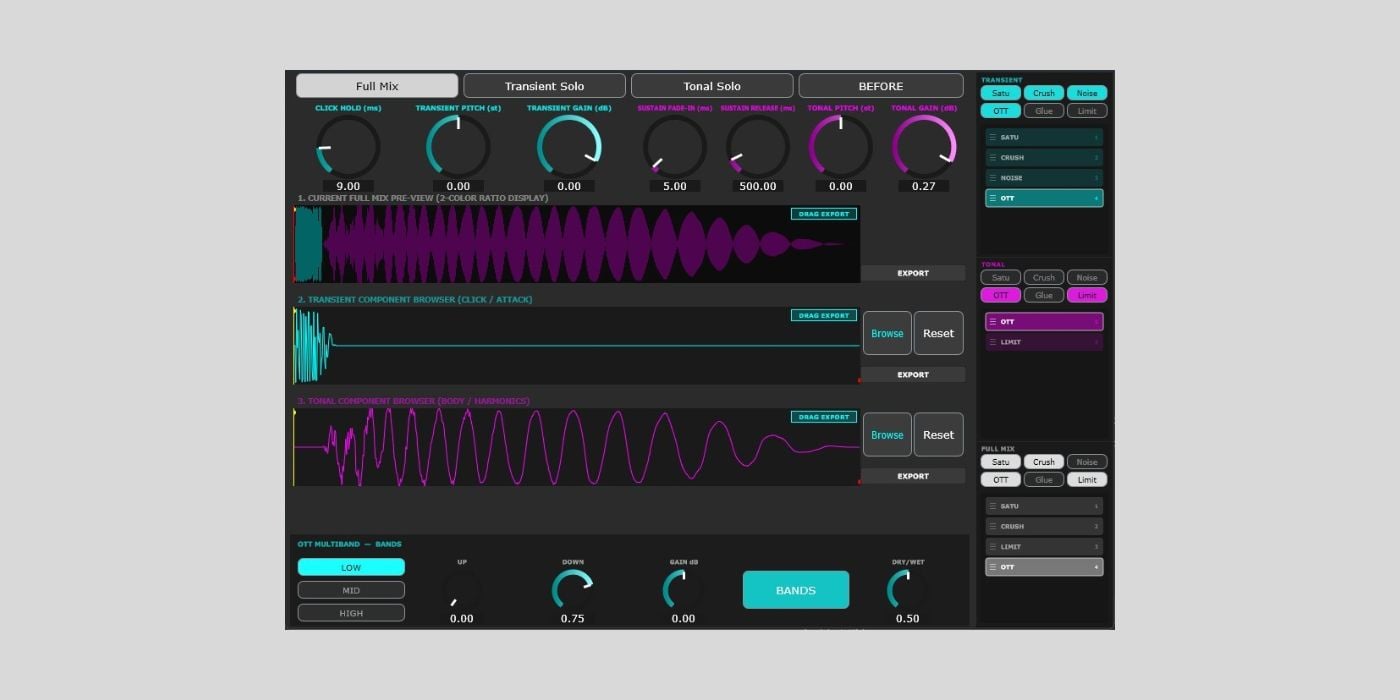Image resolution: width=1400 pixels, height=700 pixels.
Task: Toggle Noise effect in the Transient section
Action: click(1087, 93)
